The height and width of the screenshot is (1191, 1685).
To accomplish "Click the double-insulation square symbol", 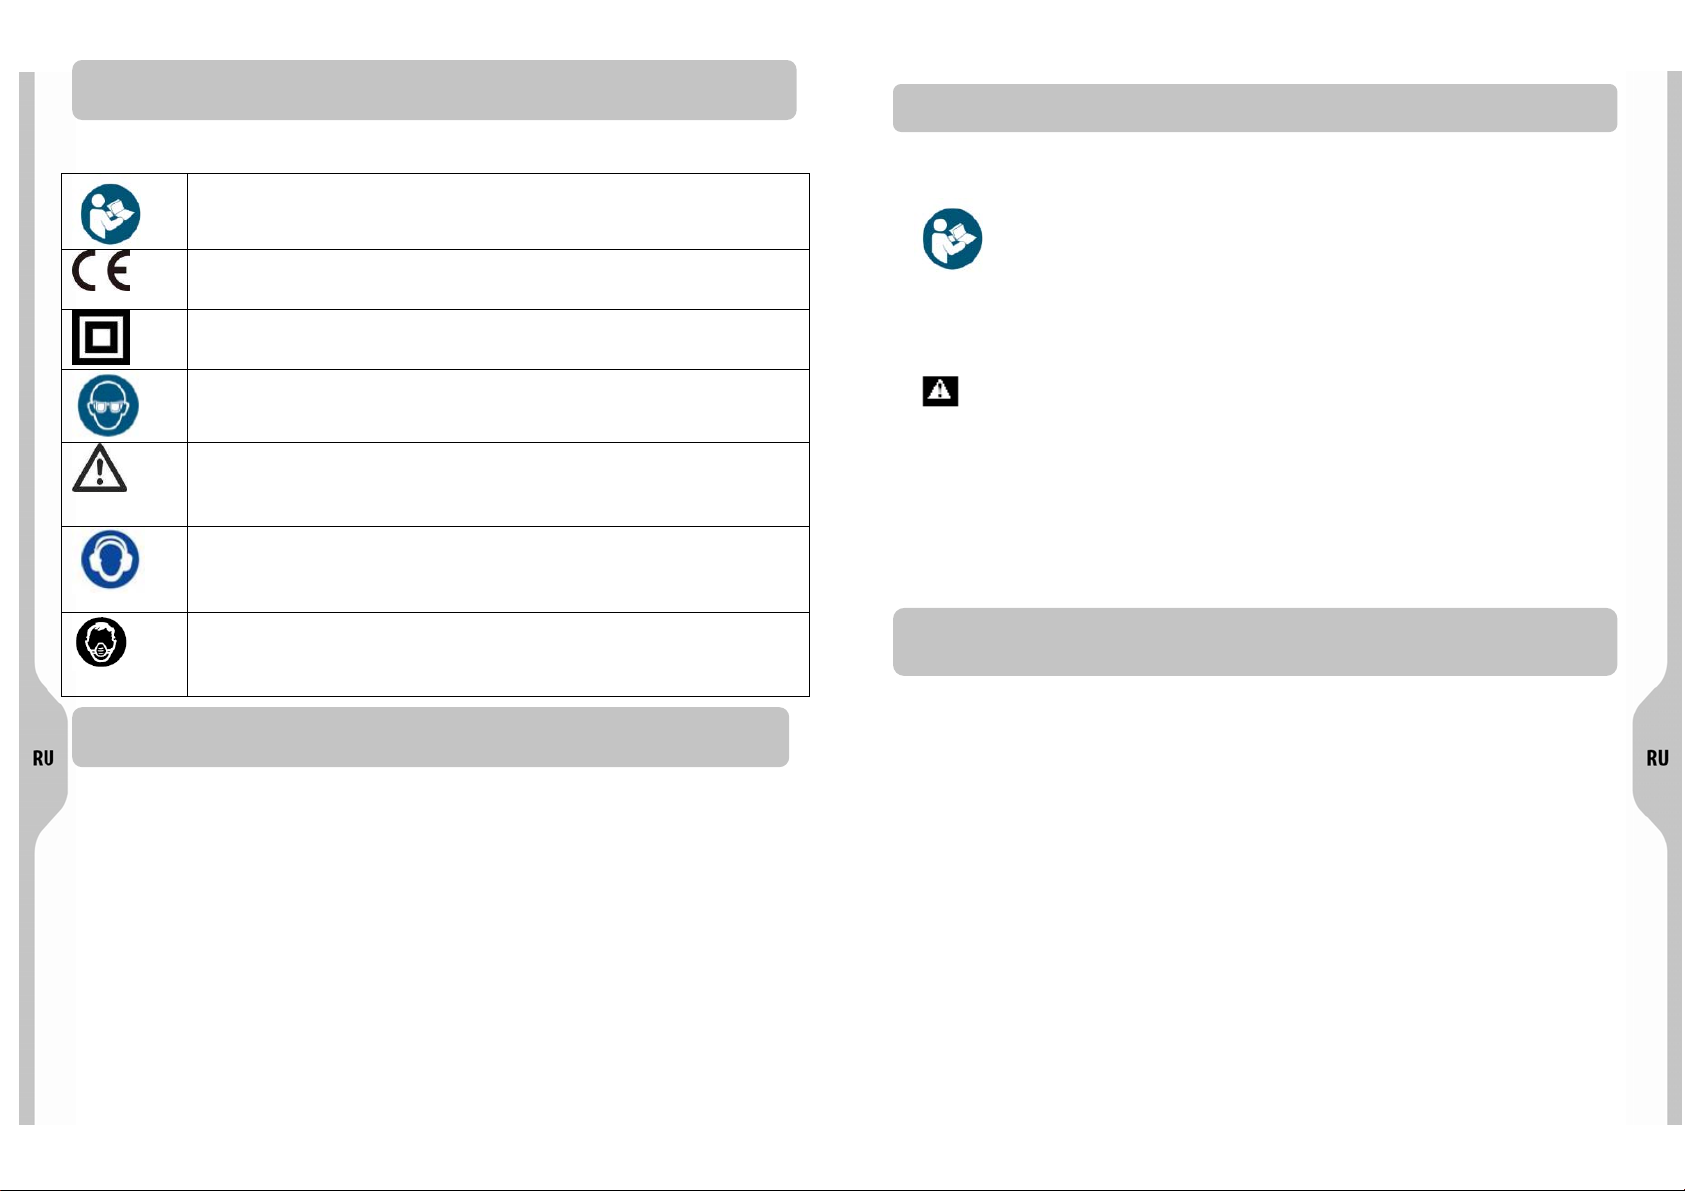I will coord(101,337).
